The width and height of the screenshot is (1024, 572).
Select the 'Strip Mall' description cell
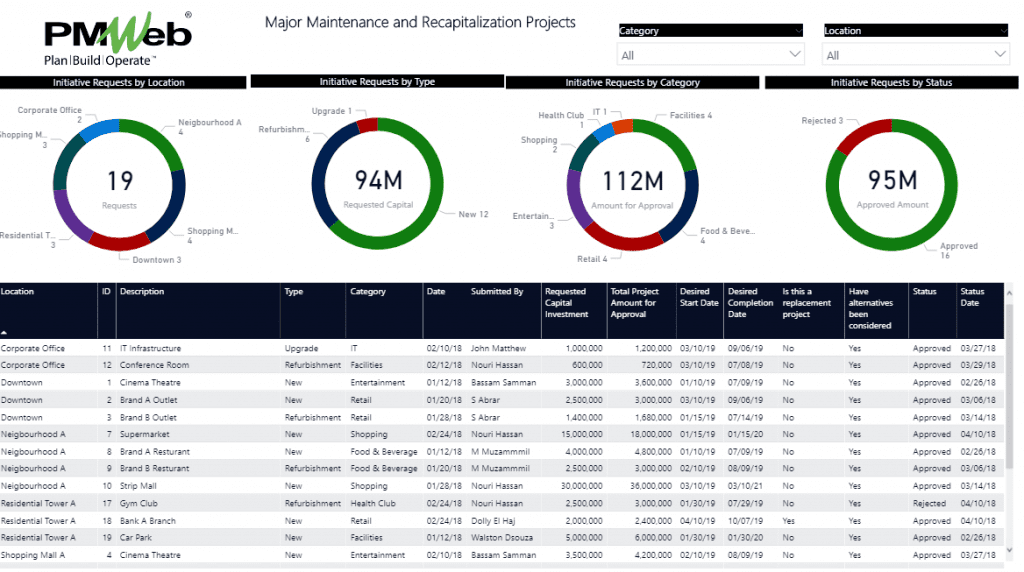[x=138, y=486]
